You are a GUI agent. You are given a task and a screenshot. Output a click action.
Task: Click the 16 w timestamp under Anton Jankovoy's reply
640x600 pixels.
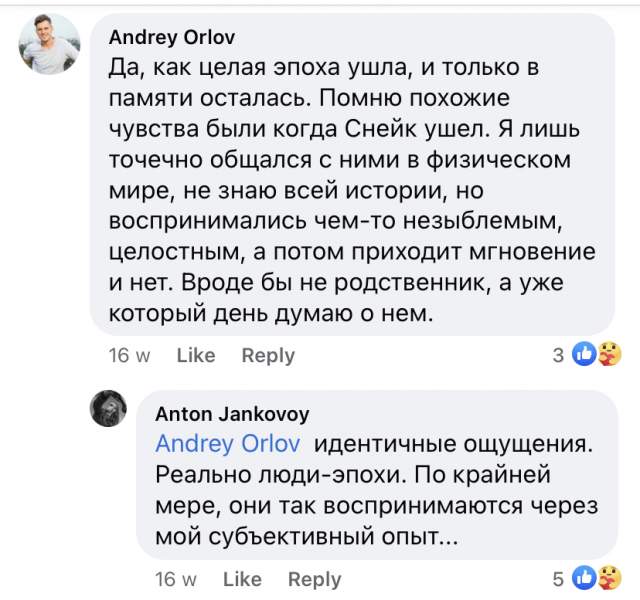tap(176, 579)
